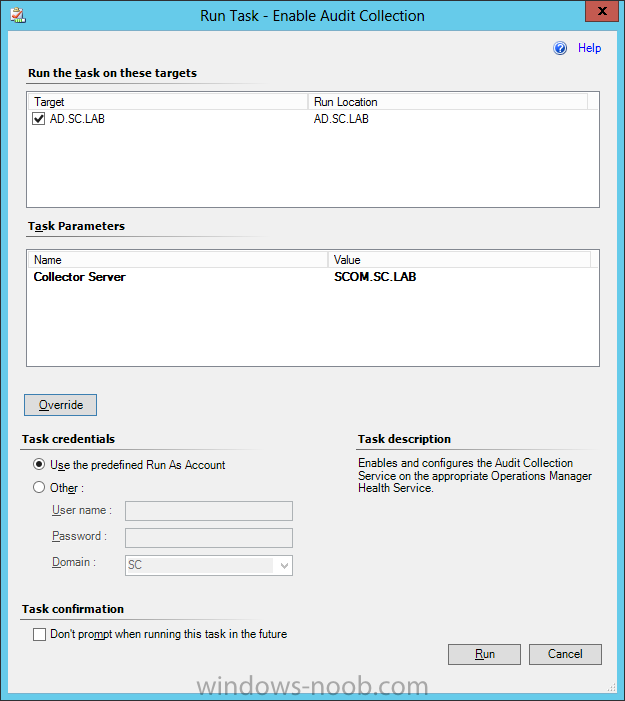Click the window resize grip corner
Image resolution: width=625 pixels, height=701 pixels.
[x=611, y=687]
